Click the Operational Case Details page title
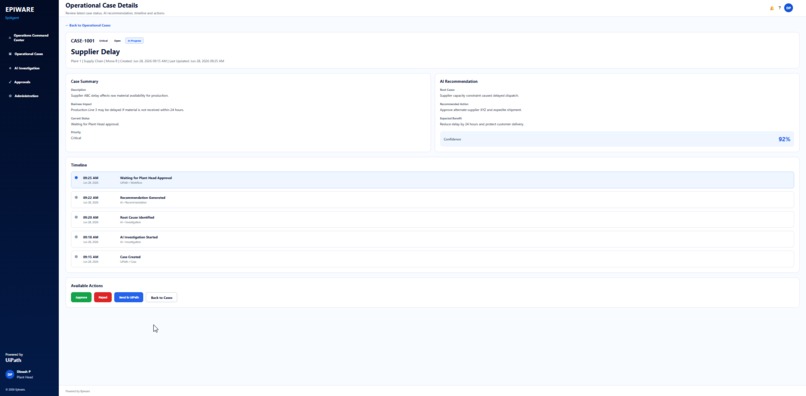The width and height of the screenshot is (806, 396). [x=102, y=5]
